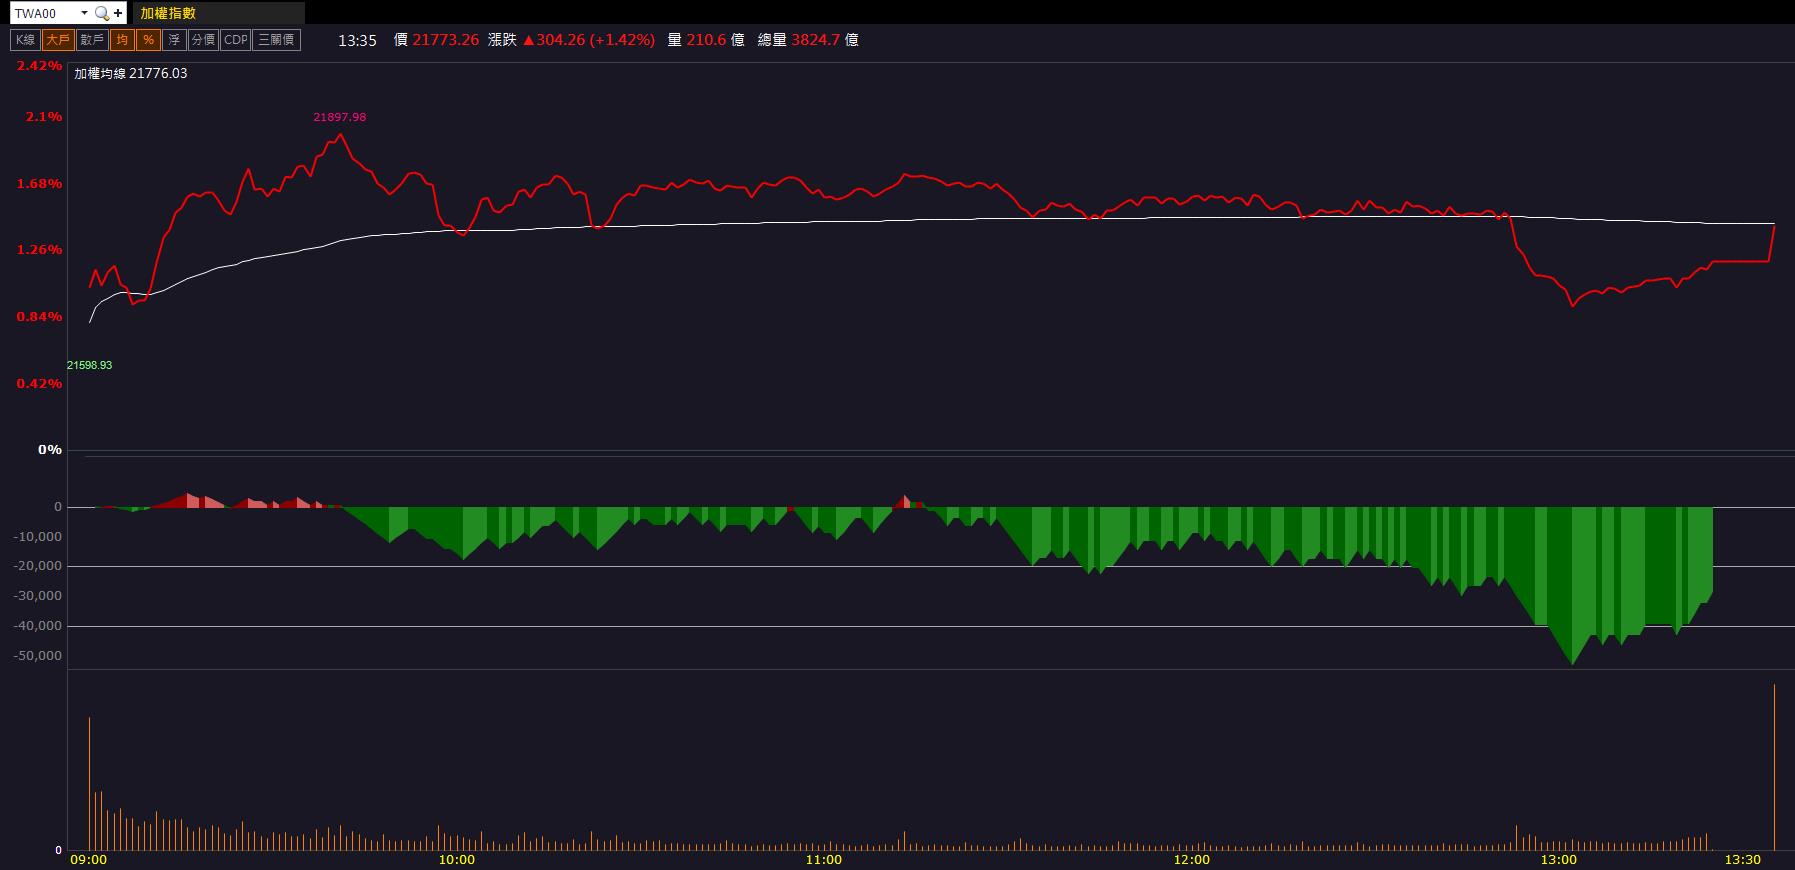Click the 13:35 time label

[x=357, y=40]
